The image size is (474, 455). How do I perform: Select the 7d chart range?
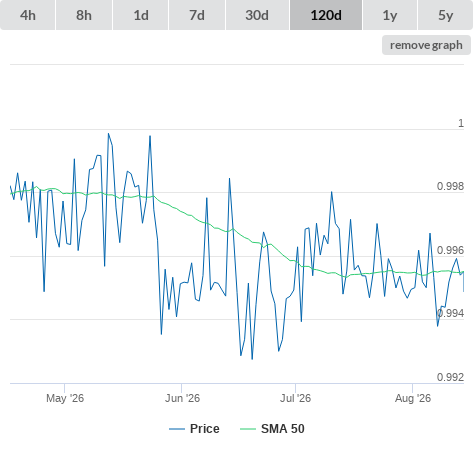pos(197,15)
